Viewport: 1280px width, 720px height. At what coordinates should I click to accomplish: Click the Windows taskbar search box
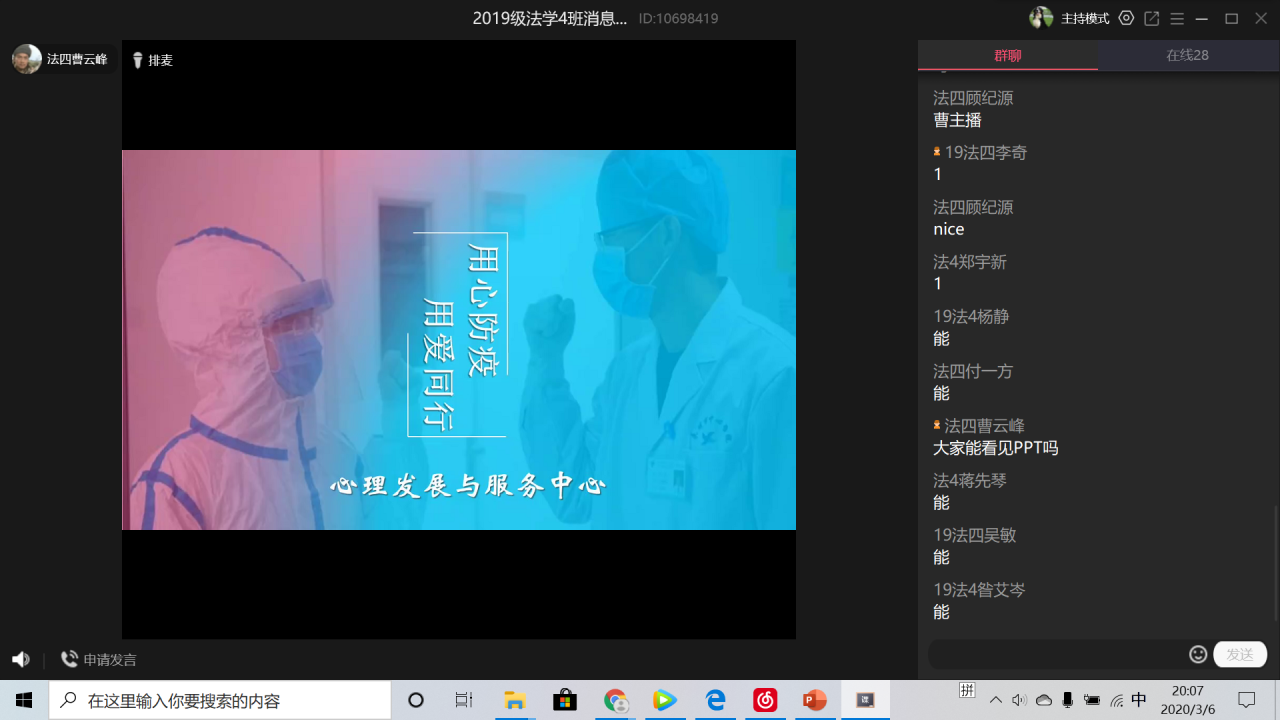click(x=220, y=700)
